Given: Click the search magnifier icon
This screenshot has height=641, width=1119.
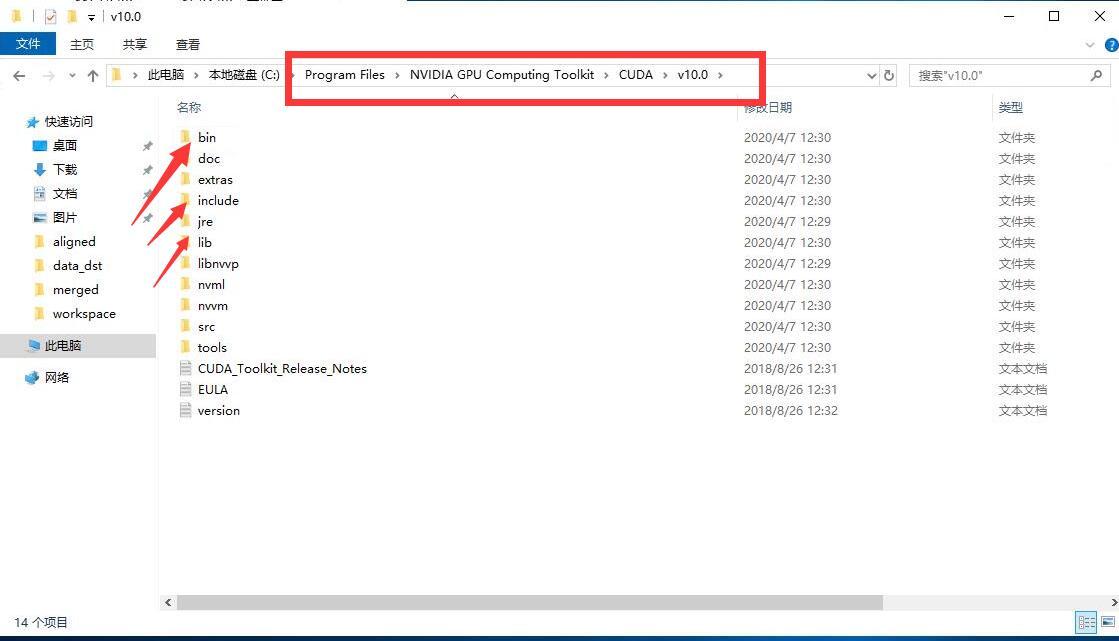Looking at the screenshot, I should click(x=1097, y=75).
